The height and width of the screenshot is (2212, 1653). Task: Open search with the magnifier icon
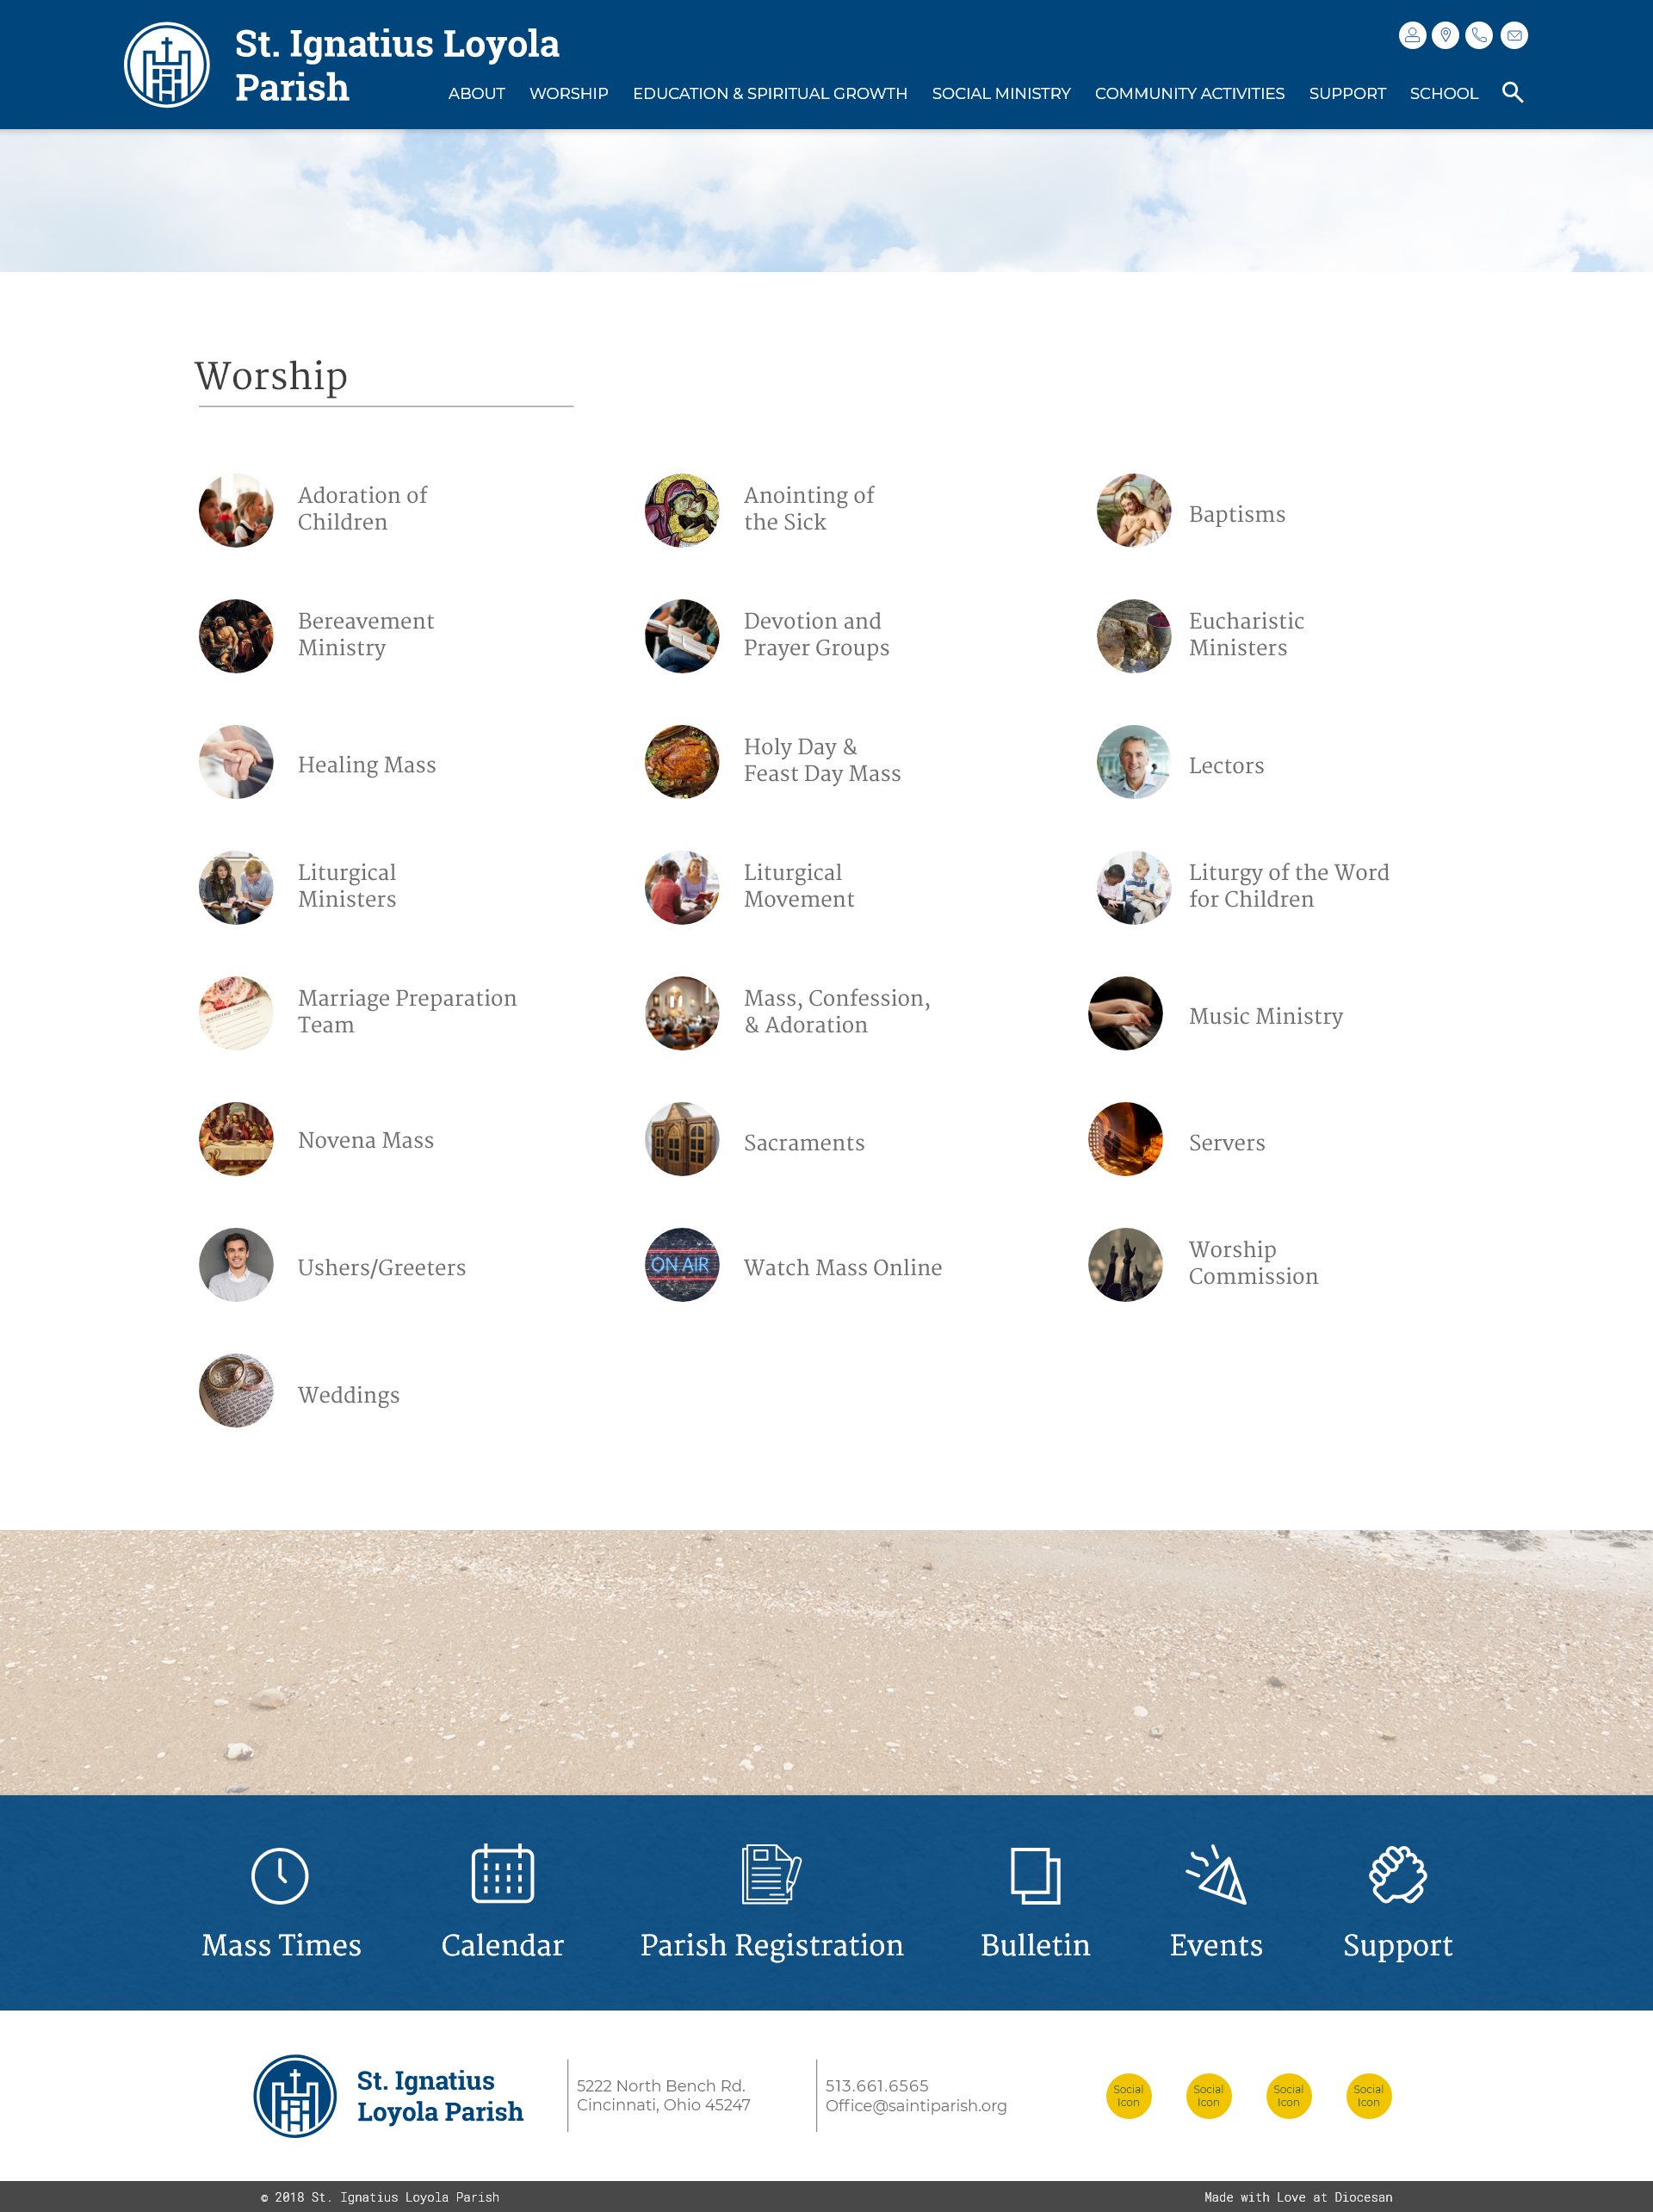1512,93
